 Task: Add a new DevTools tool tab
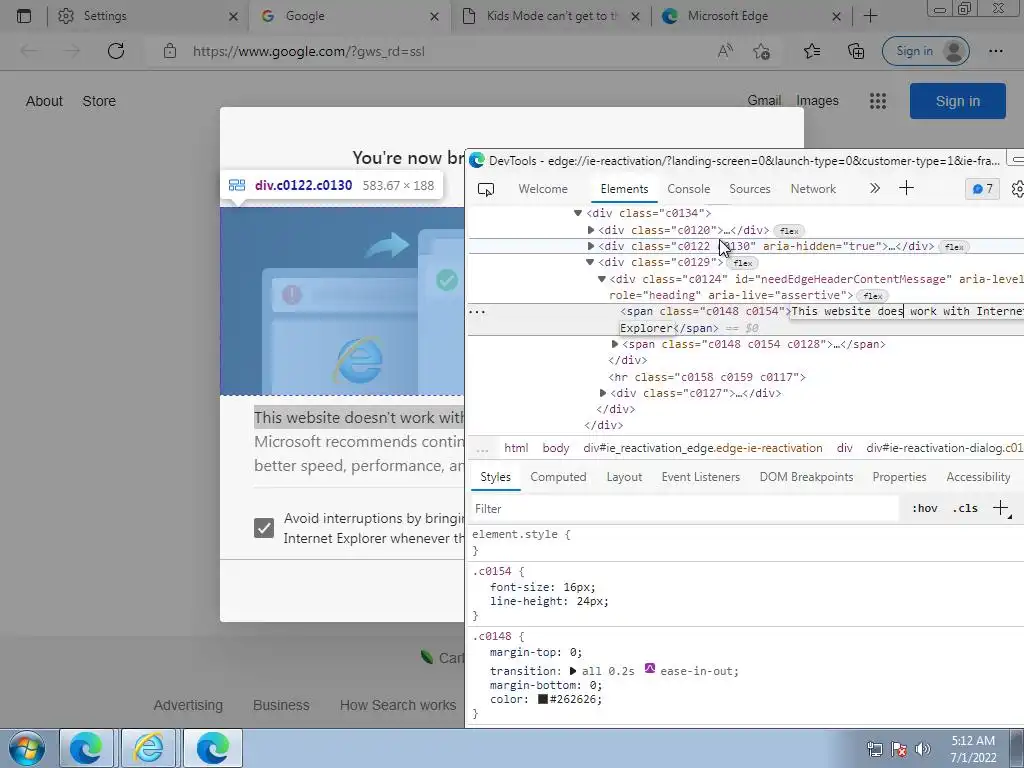[x=906, y=189]
